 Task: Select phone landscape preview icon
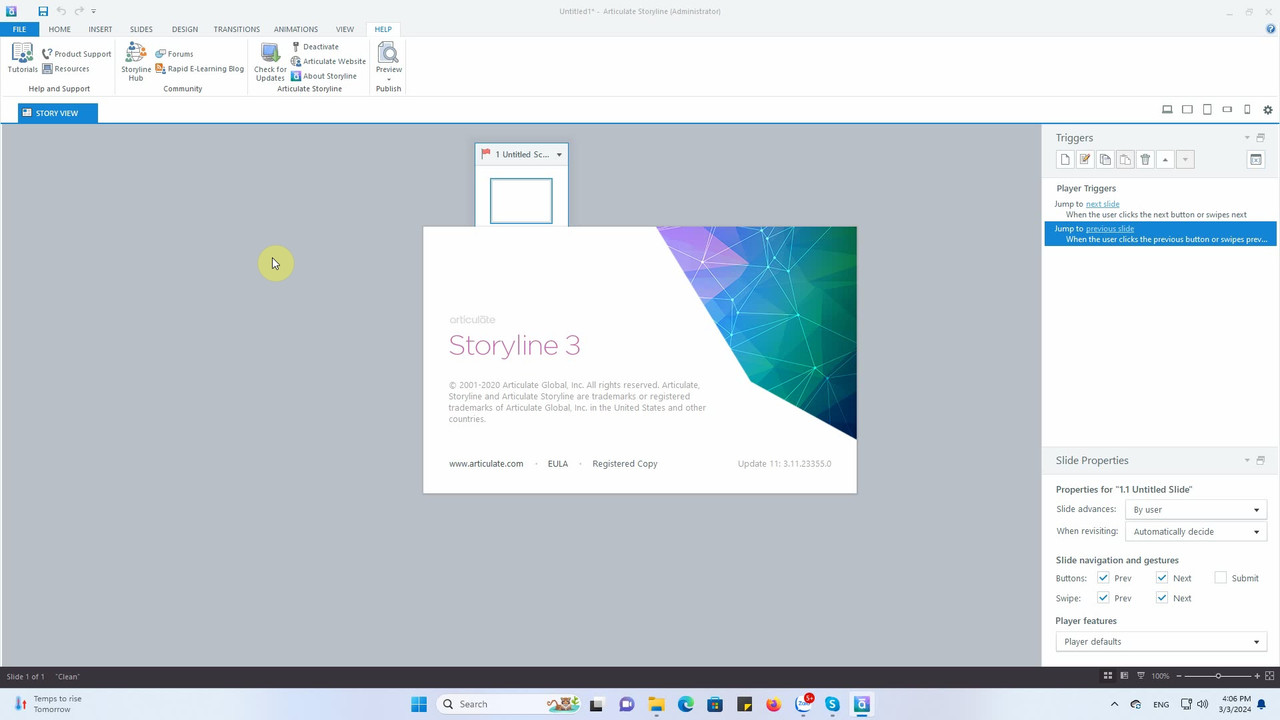pyautogui.click(x=1227, y=110)
